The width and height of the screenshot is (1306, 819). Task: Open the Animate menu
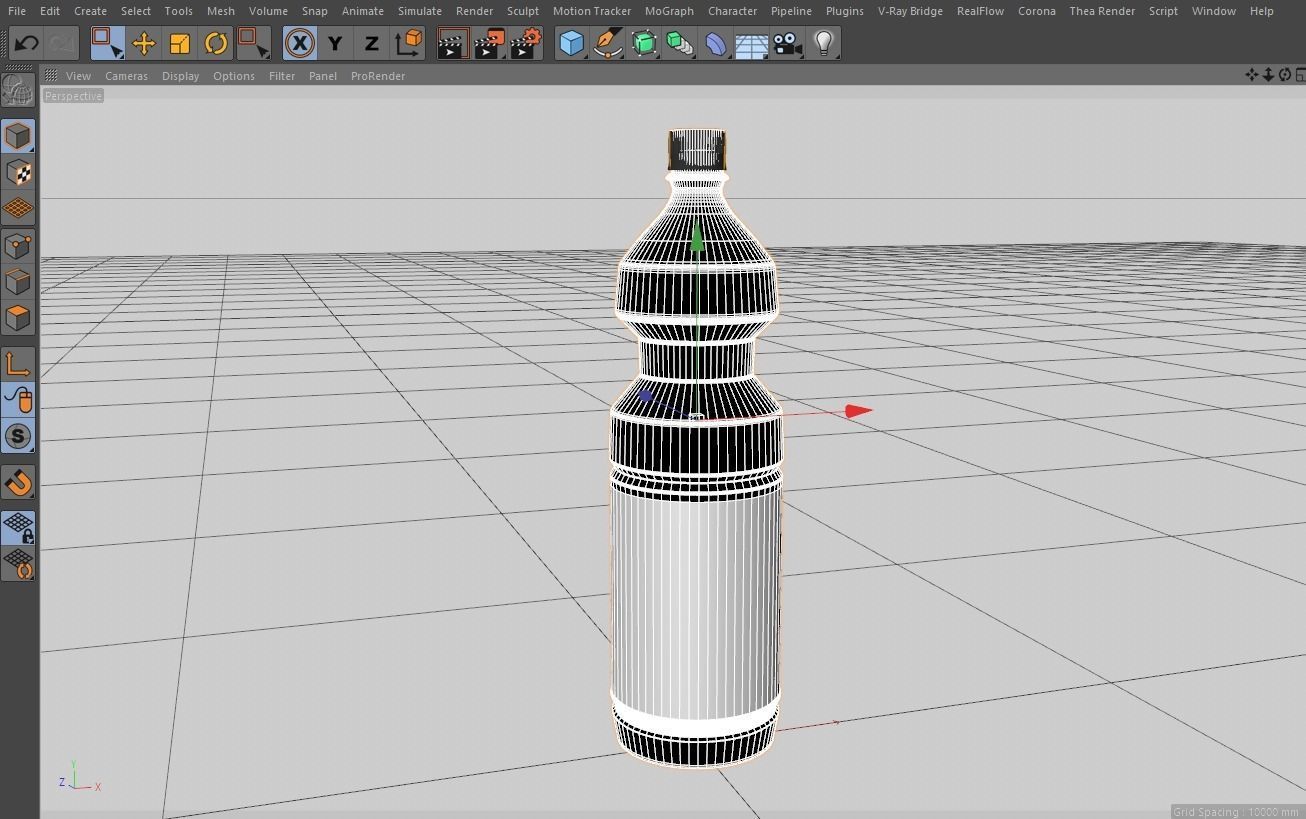pos(363,11)
